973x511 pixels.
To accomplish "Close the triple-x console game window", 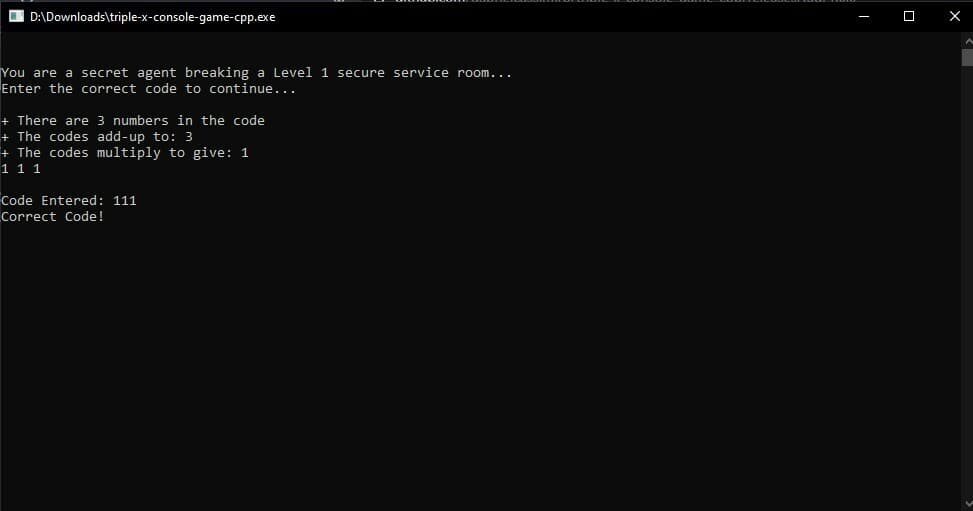I will tap(954, 16).
